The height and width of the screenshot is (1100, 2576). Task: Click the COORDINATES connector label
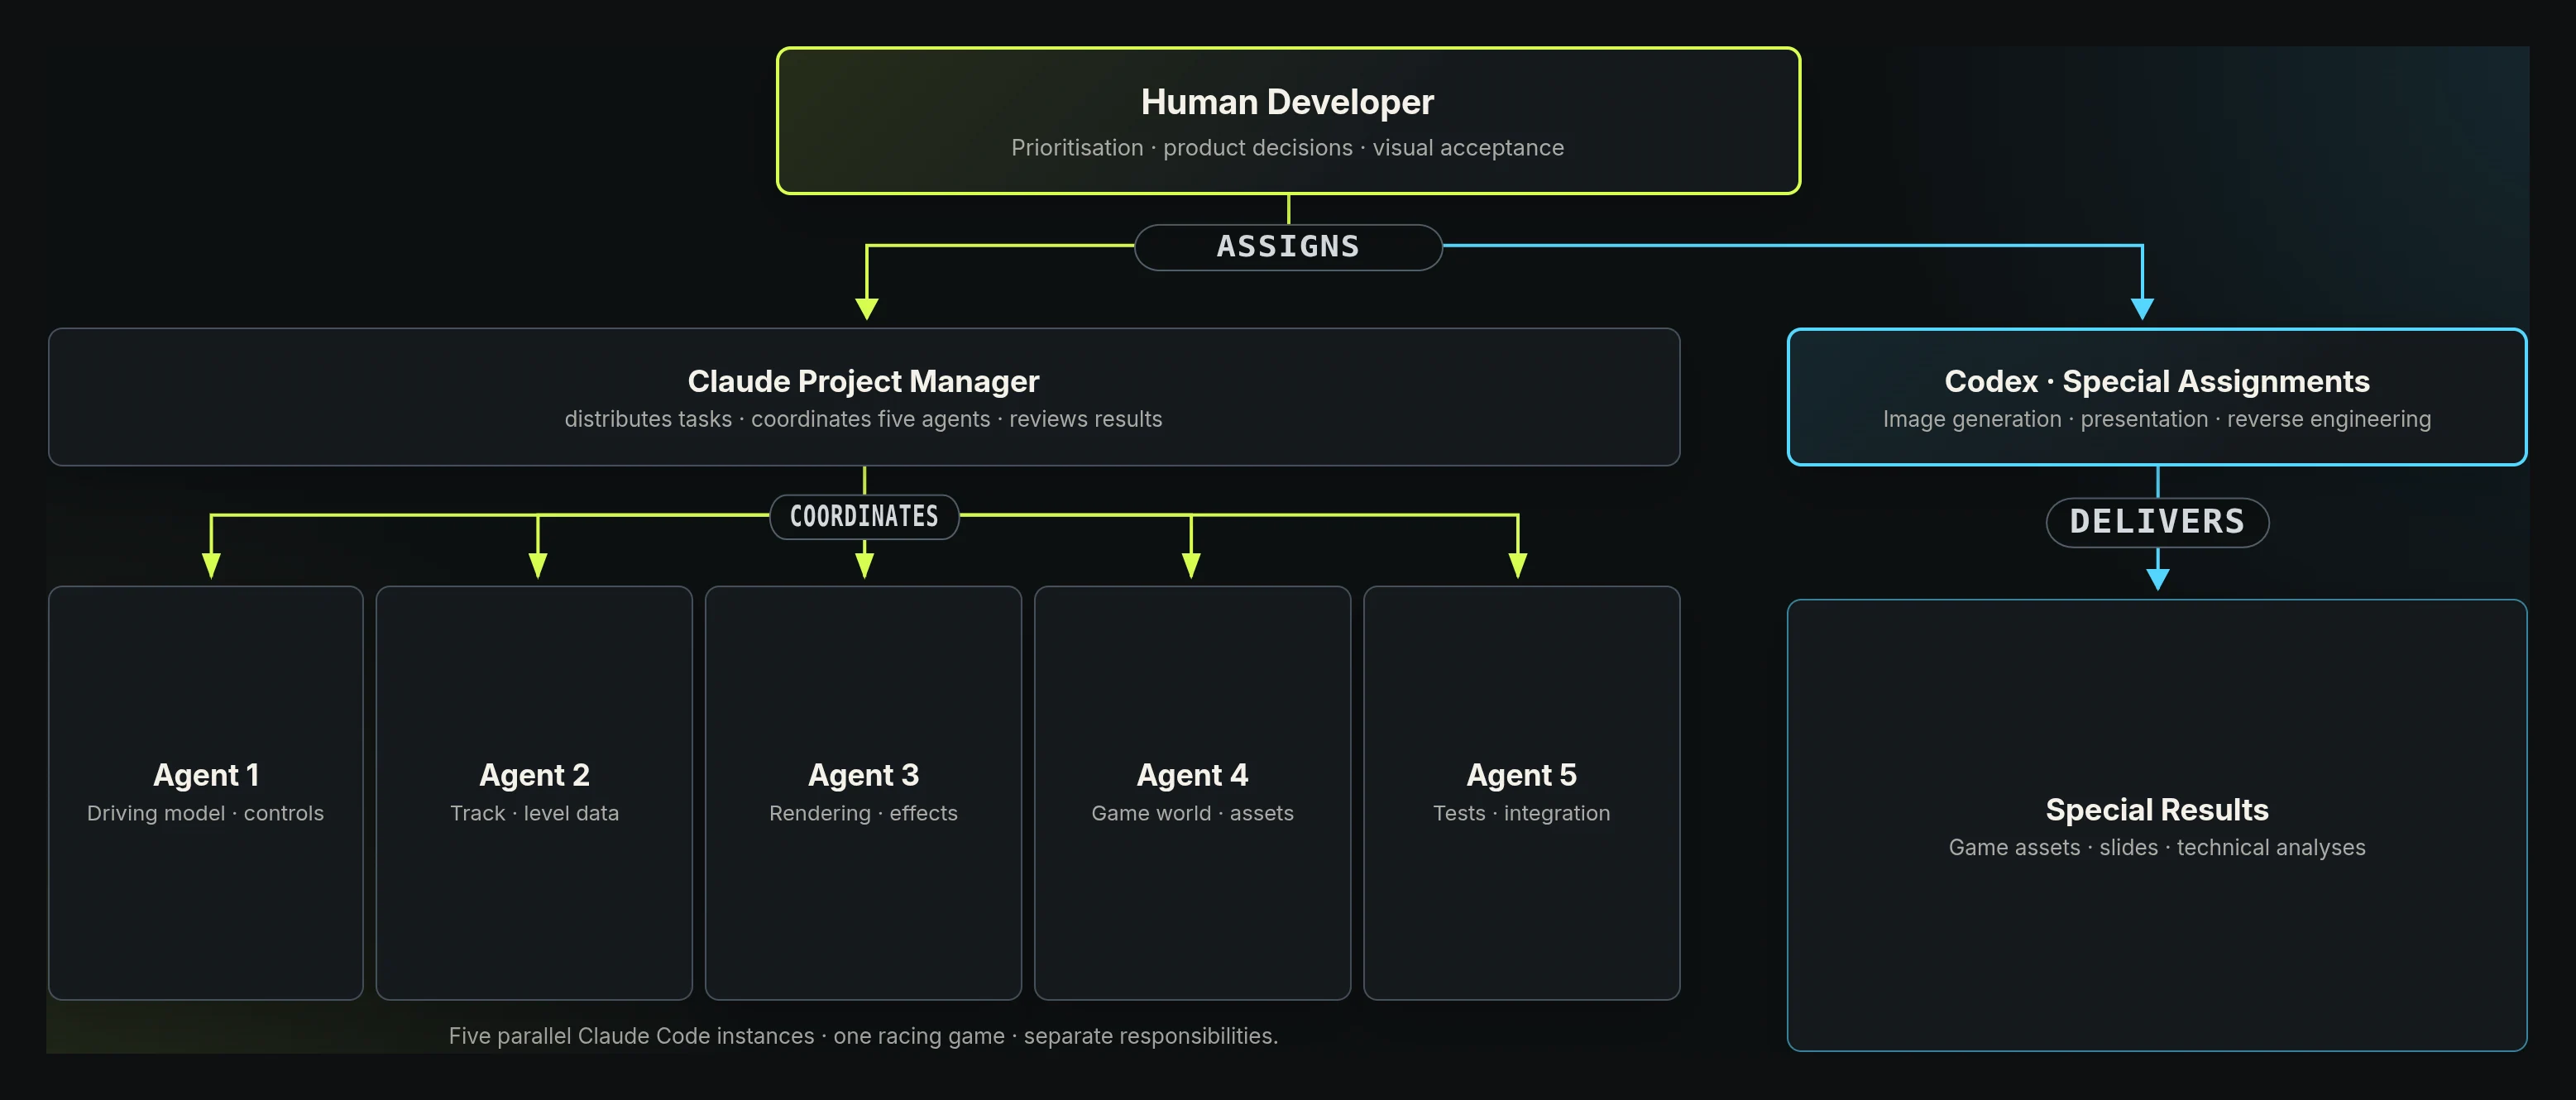pyautogui.click(x=864, y=516)
